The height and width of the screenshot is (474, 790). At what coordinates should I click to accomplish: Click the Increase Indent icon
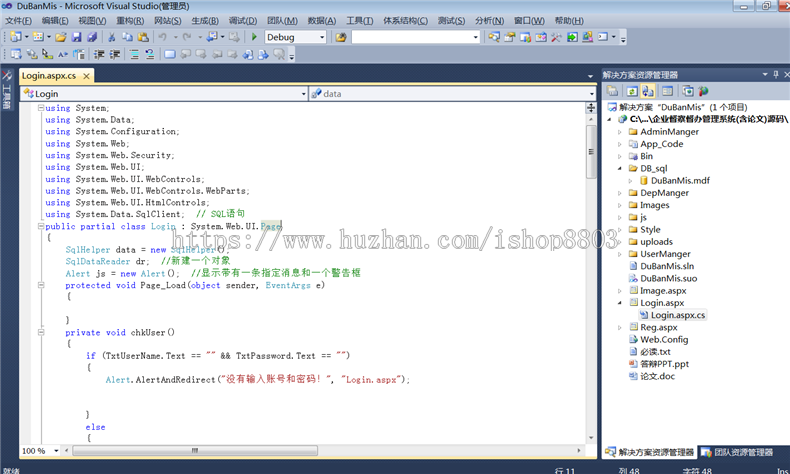(115, 54)
